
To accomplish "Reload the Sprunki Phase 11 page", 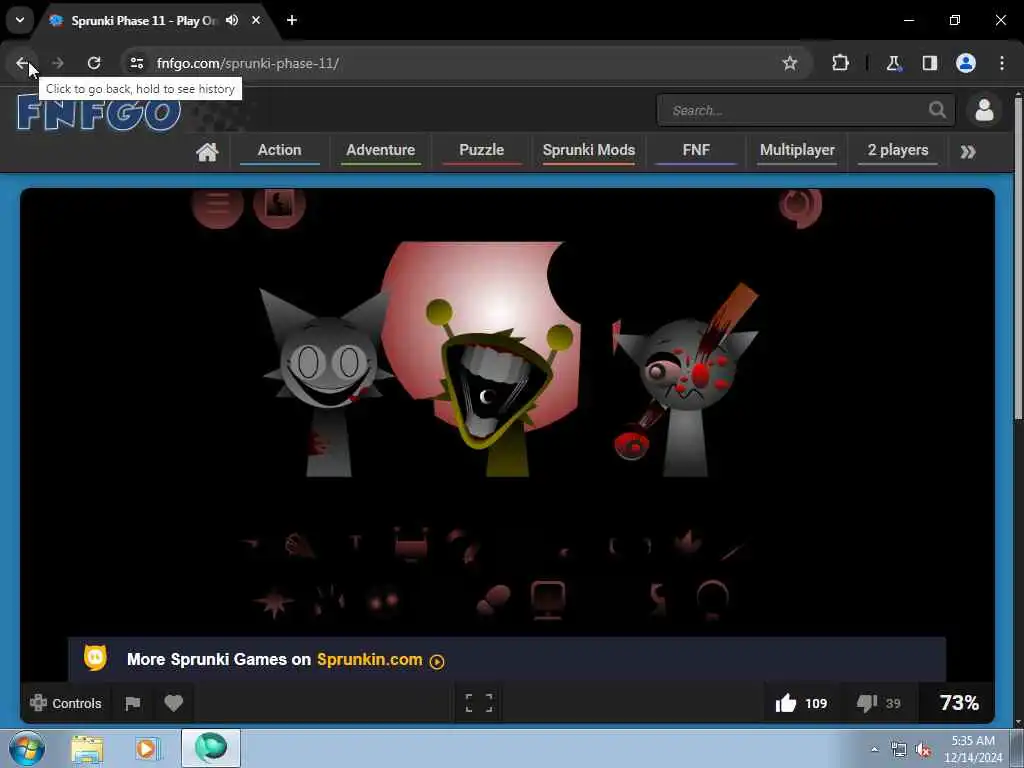I will (94, 63).
